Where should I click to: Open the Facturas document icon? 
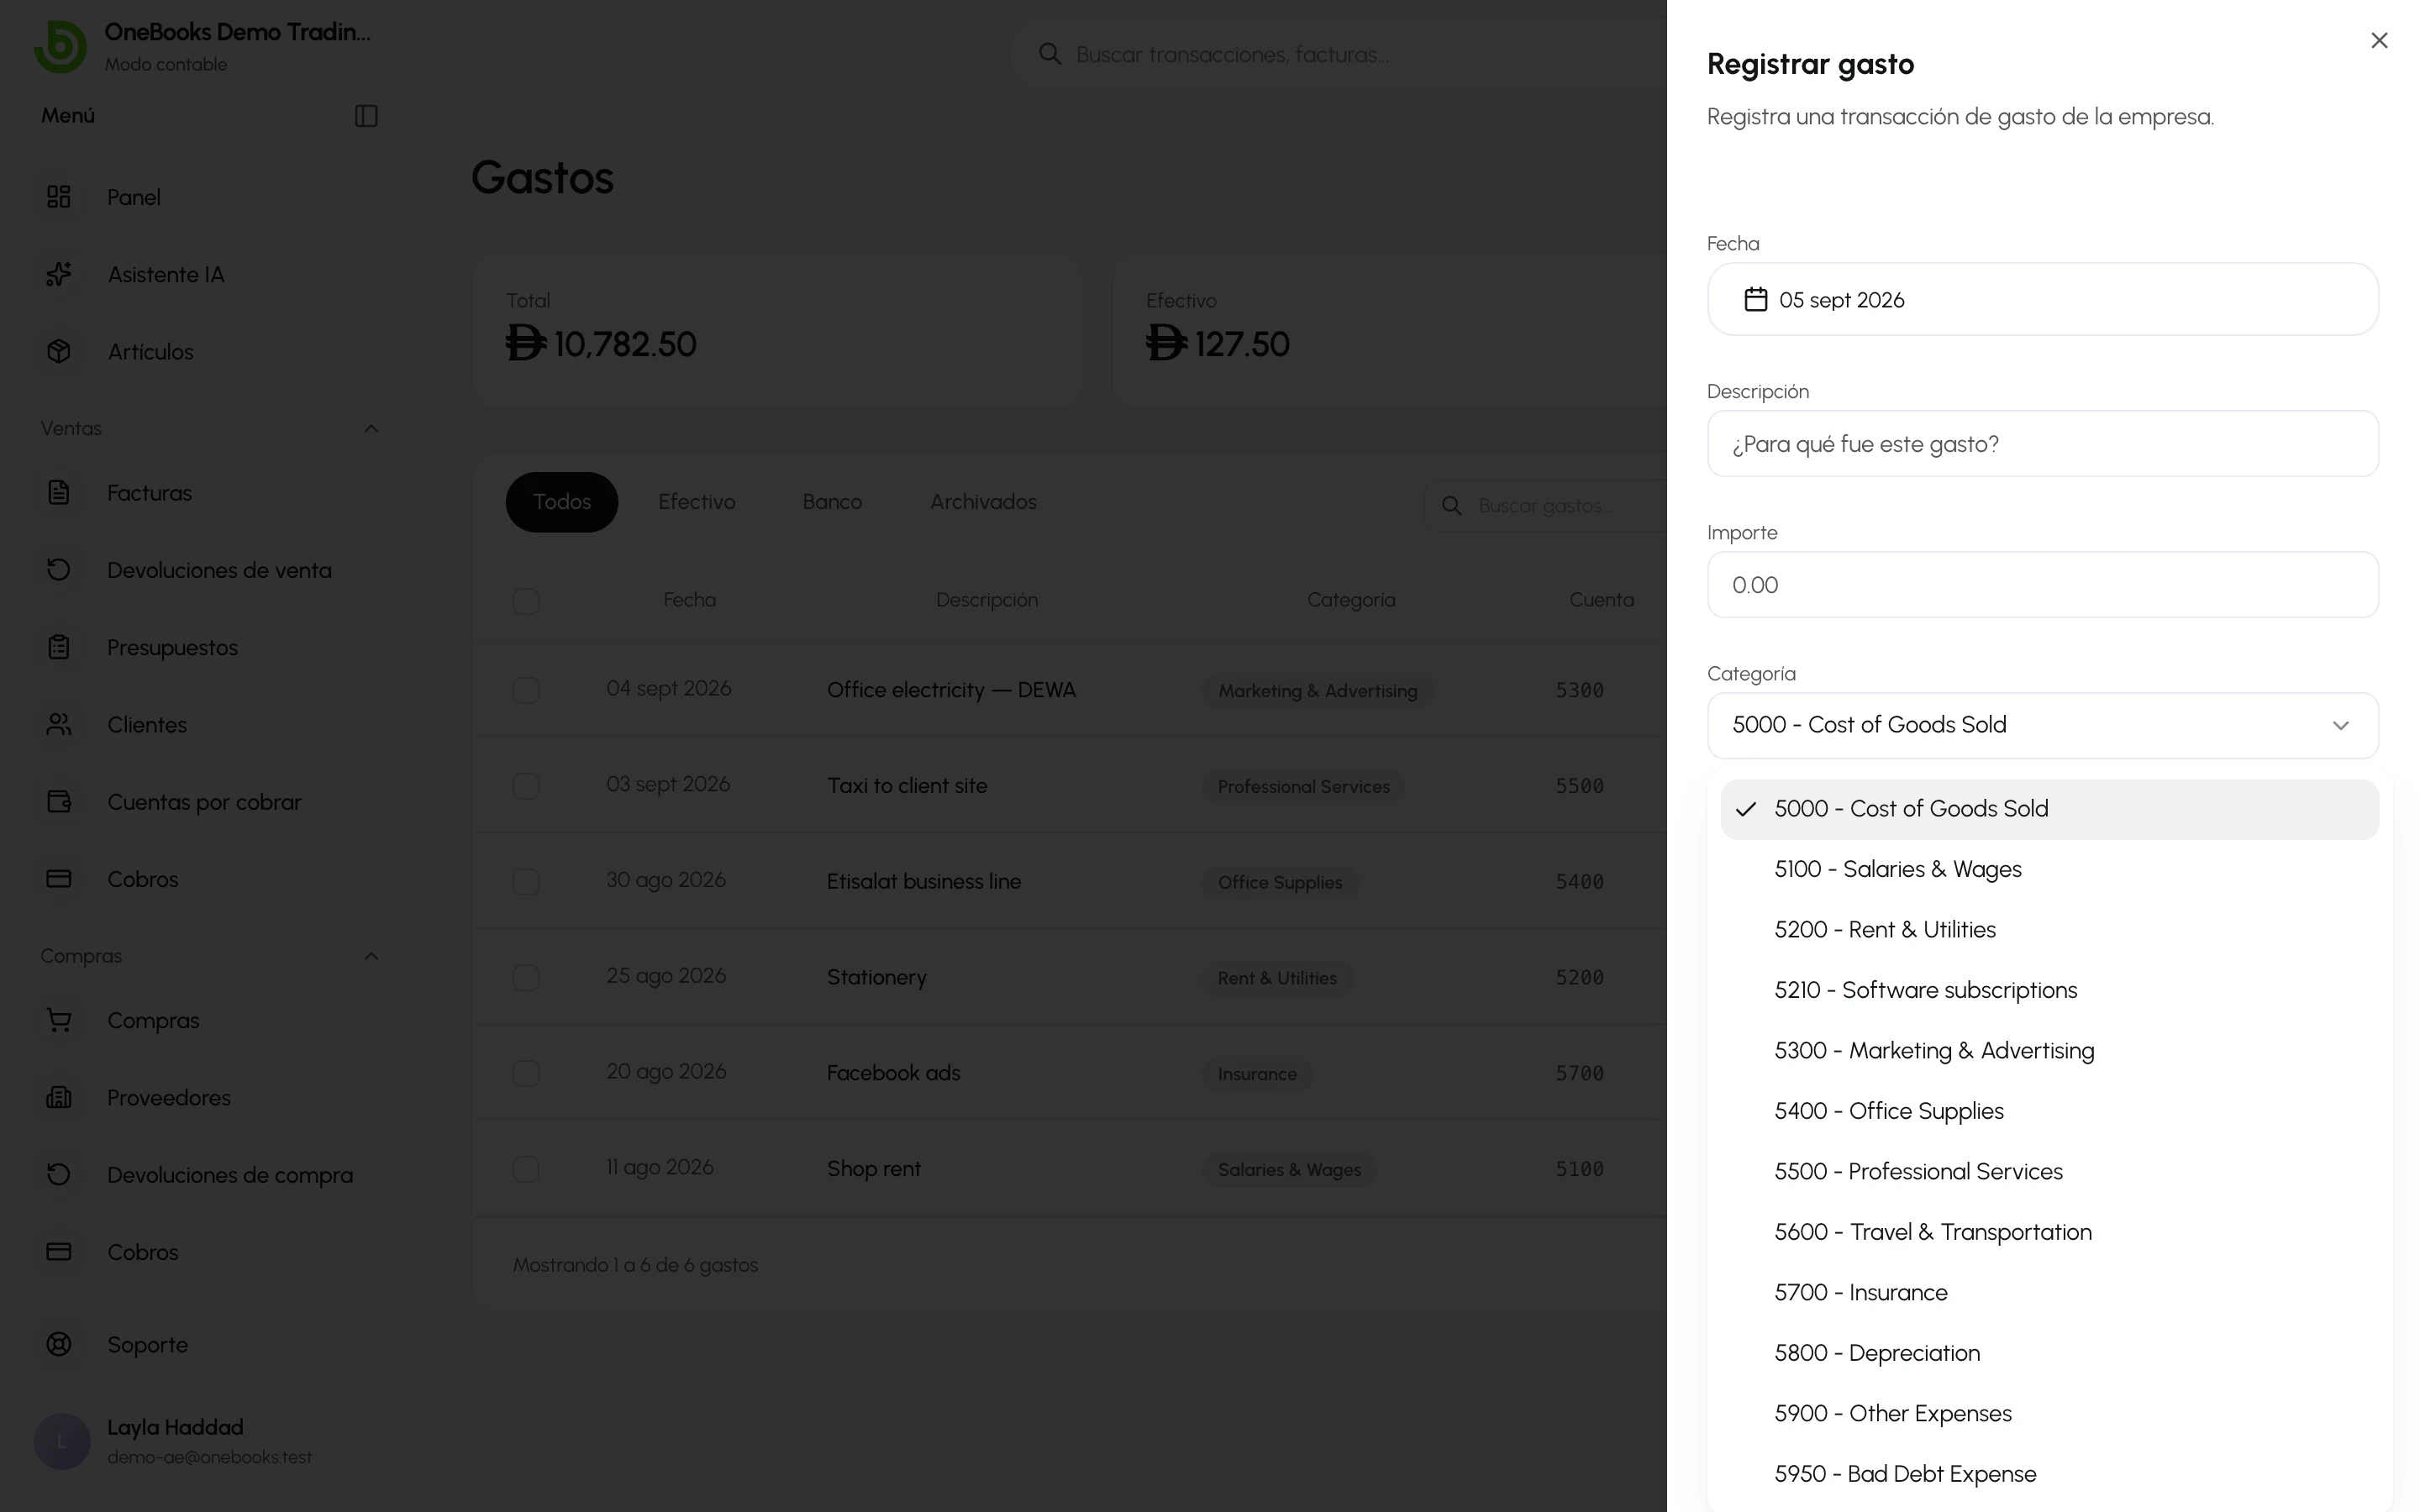pyautogui.click(x=59, y=492)
